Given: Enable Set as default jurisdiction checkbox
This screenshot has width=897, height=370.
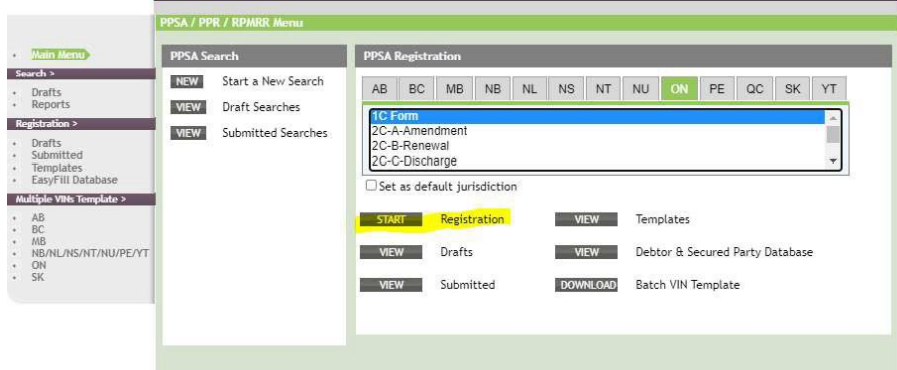Looking at the screenshot, I should click(x=371, y=186).
